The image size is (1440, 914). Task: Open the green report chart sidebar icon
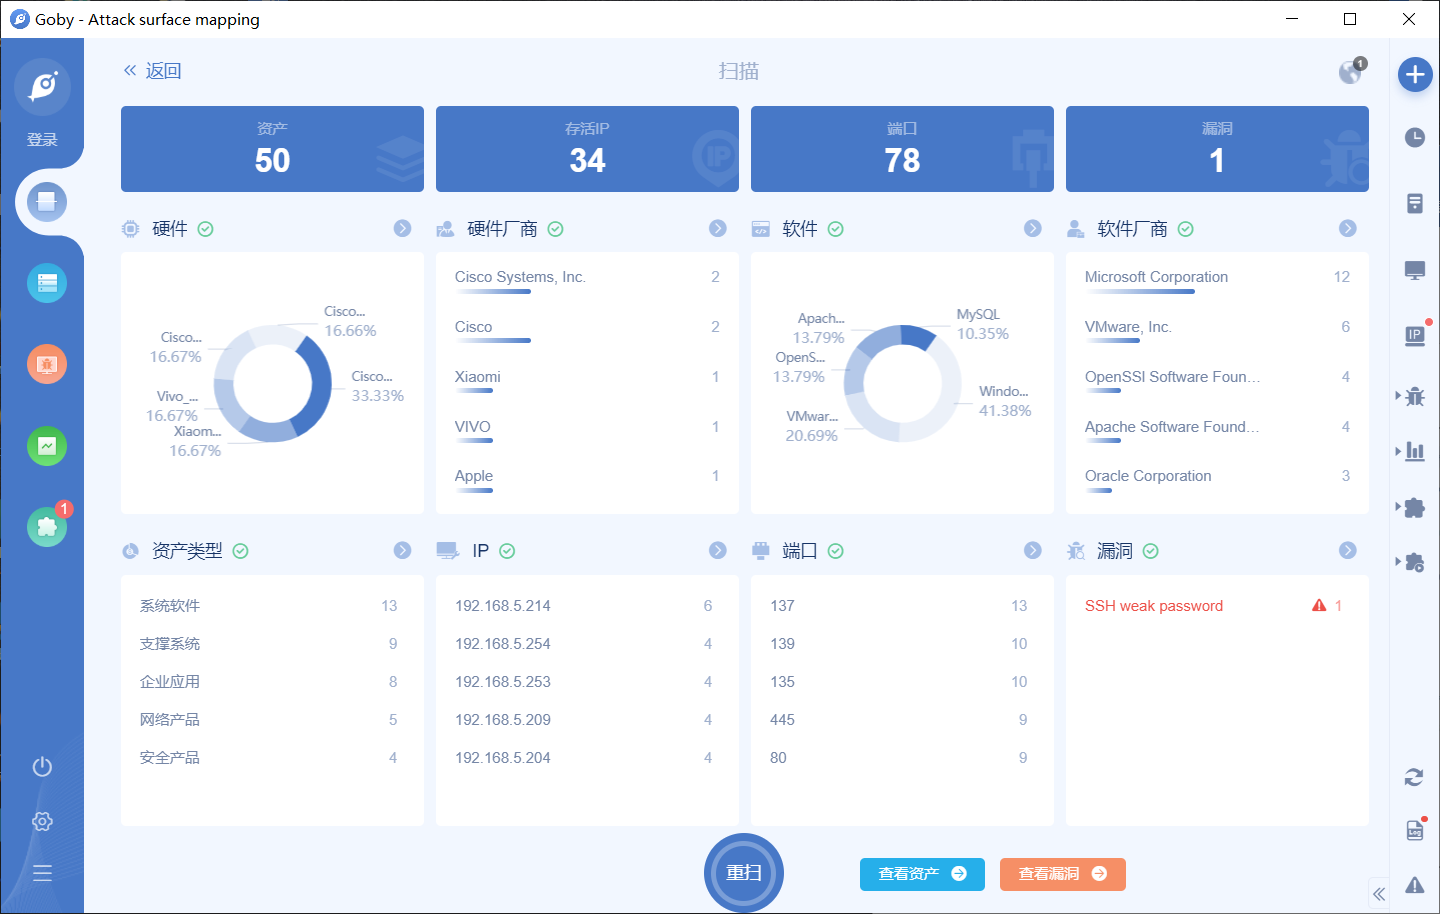pos(47,446)
